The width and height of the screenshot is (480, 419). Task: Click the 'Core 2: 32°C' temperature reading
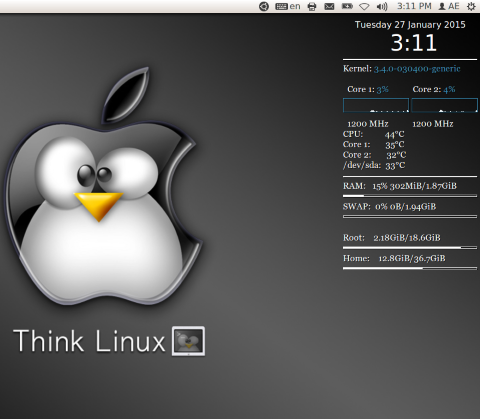click(x=375, y=155)
